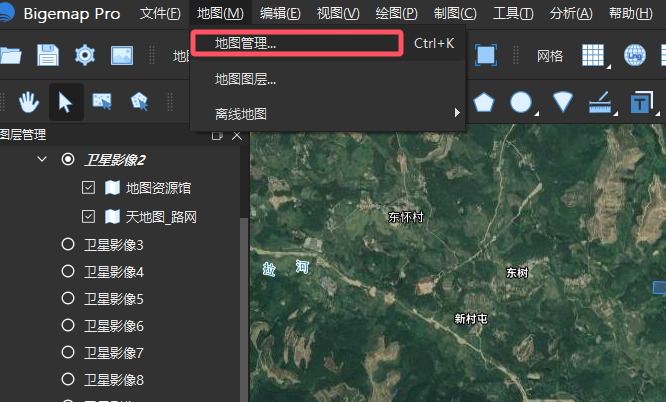666x402 pixels.
Task: Select the circle drawing tool
Action: pyautogui.click(x=520, y=102)
